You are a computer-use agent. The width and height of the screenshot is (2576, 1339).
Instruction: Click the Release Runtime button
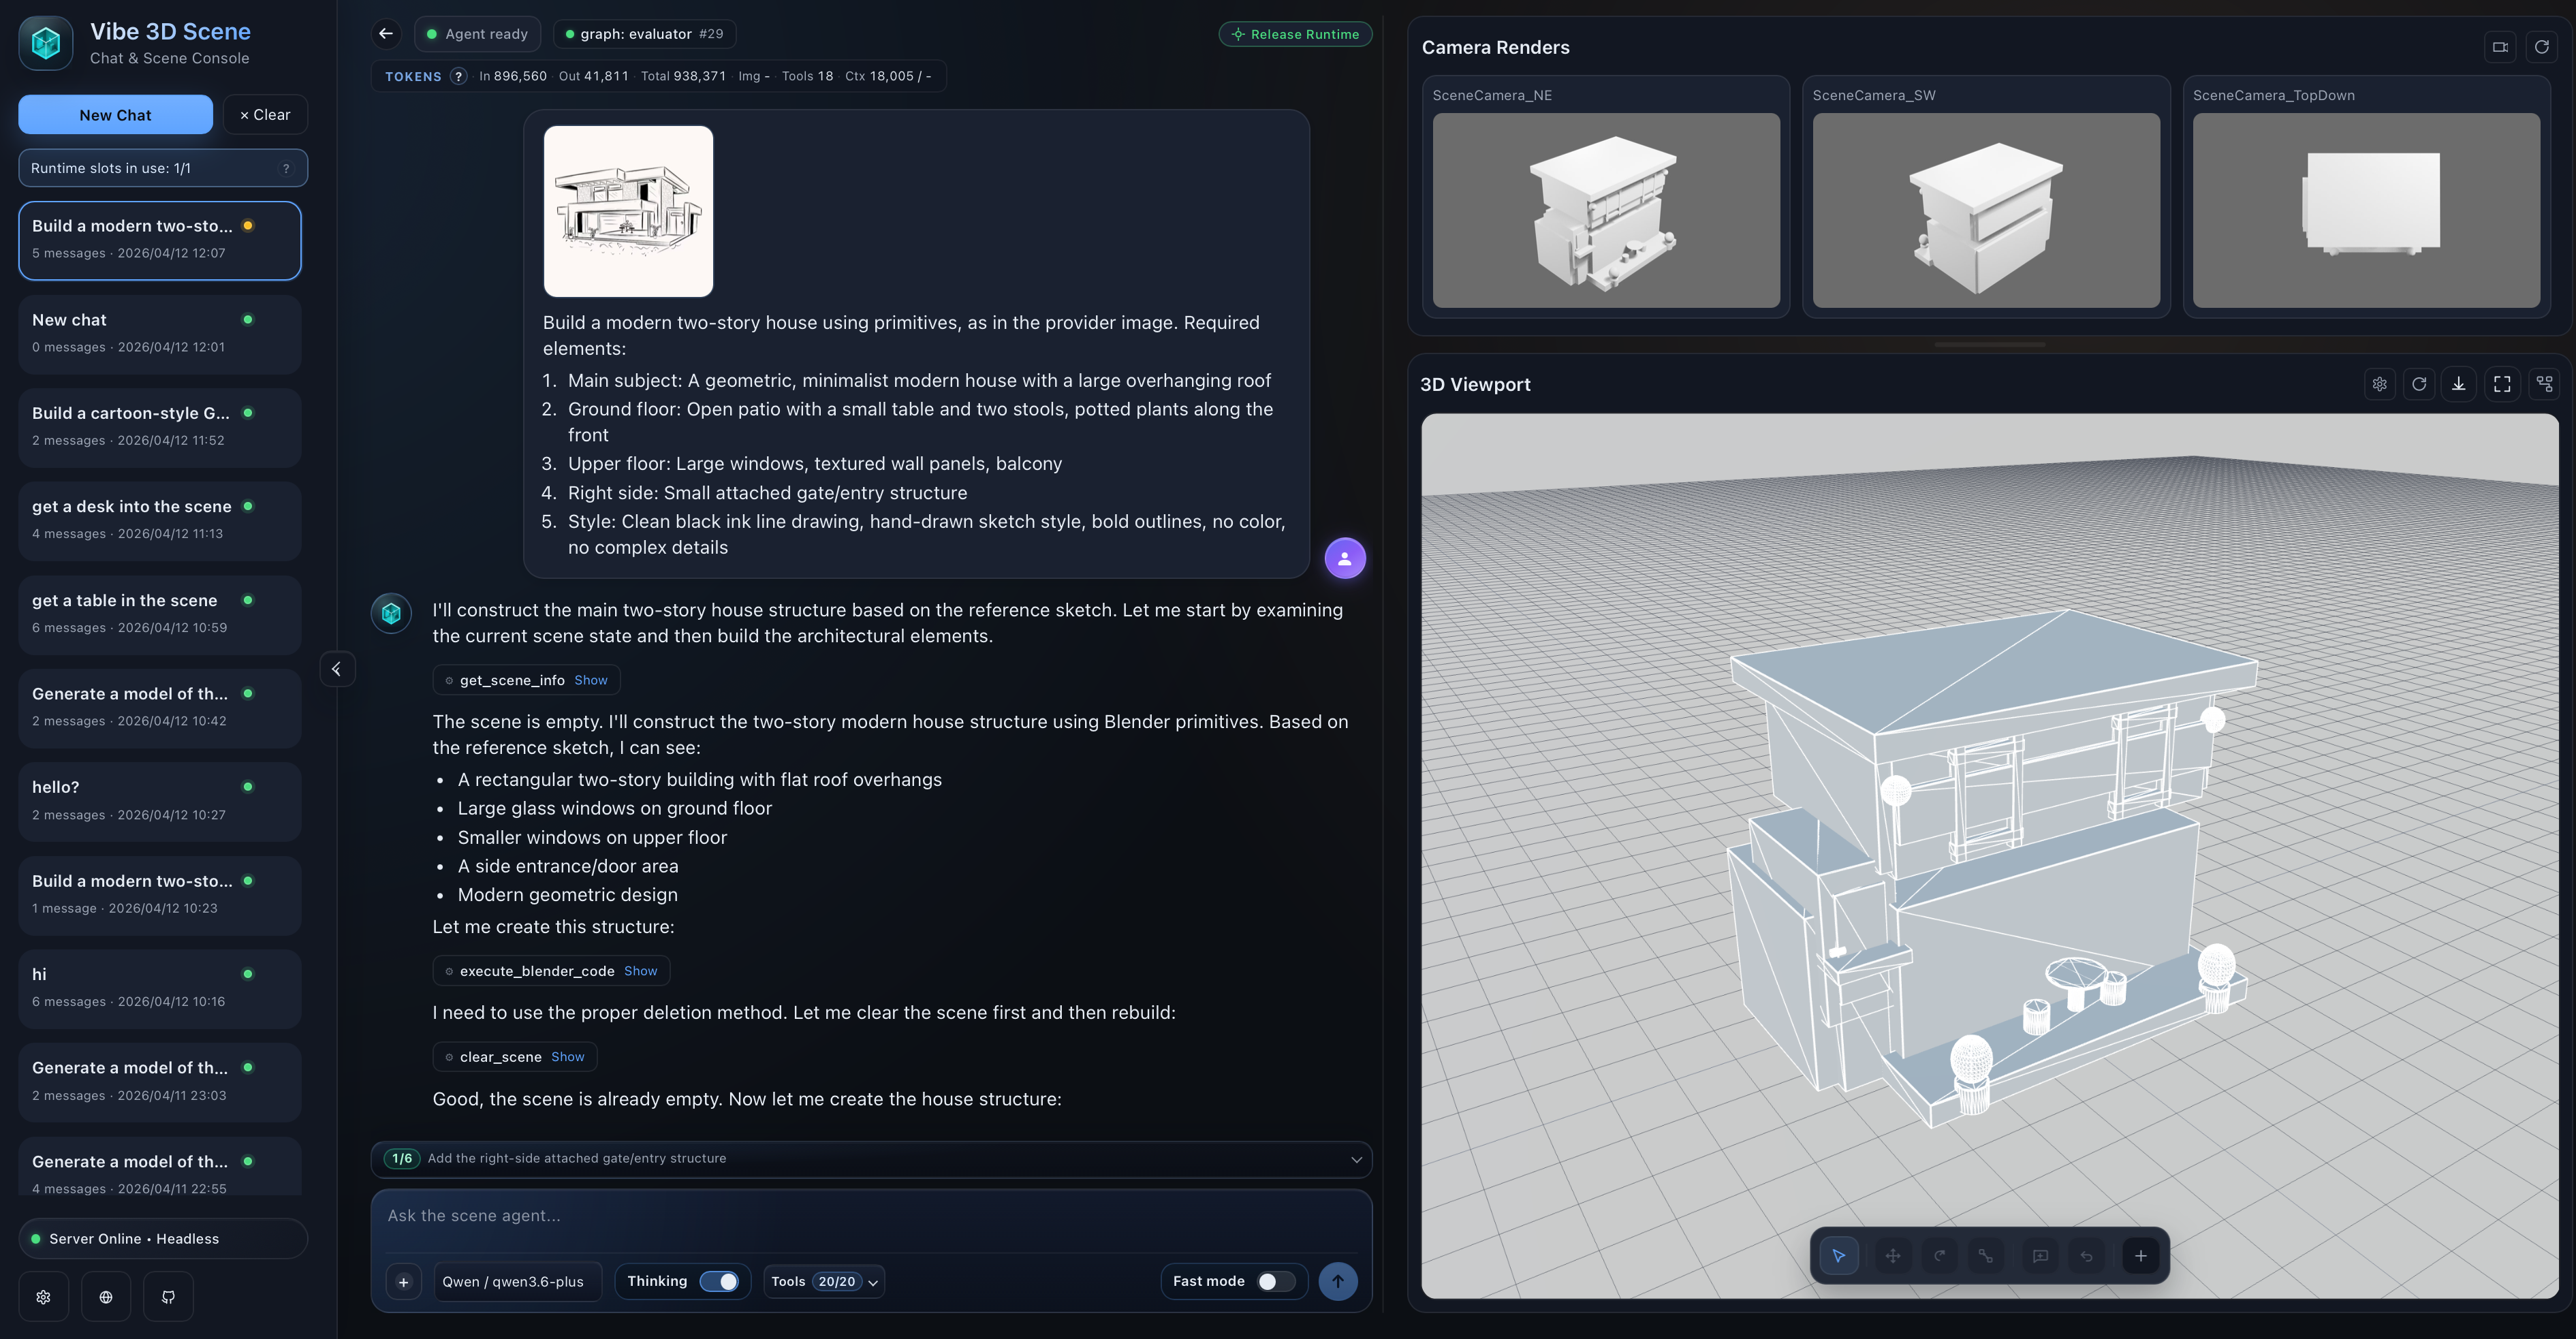[x=1295, y=34]
